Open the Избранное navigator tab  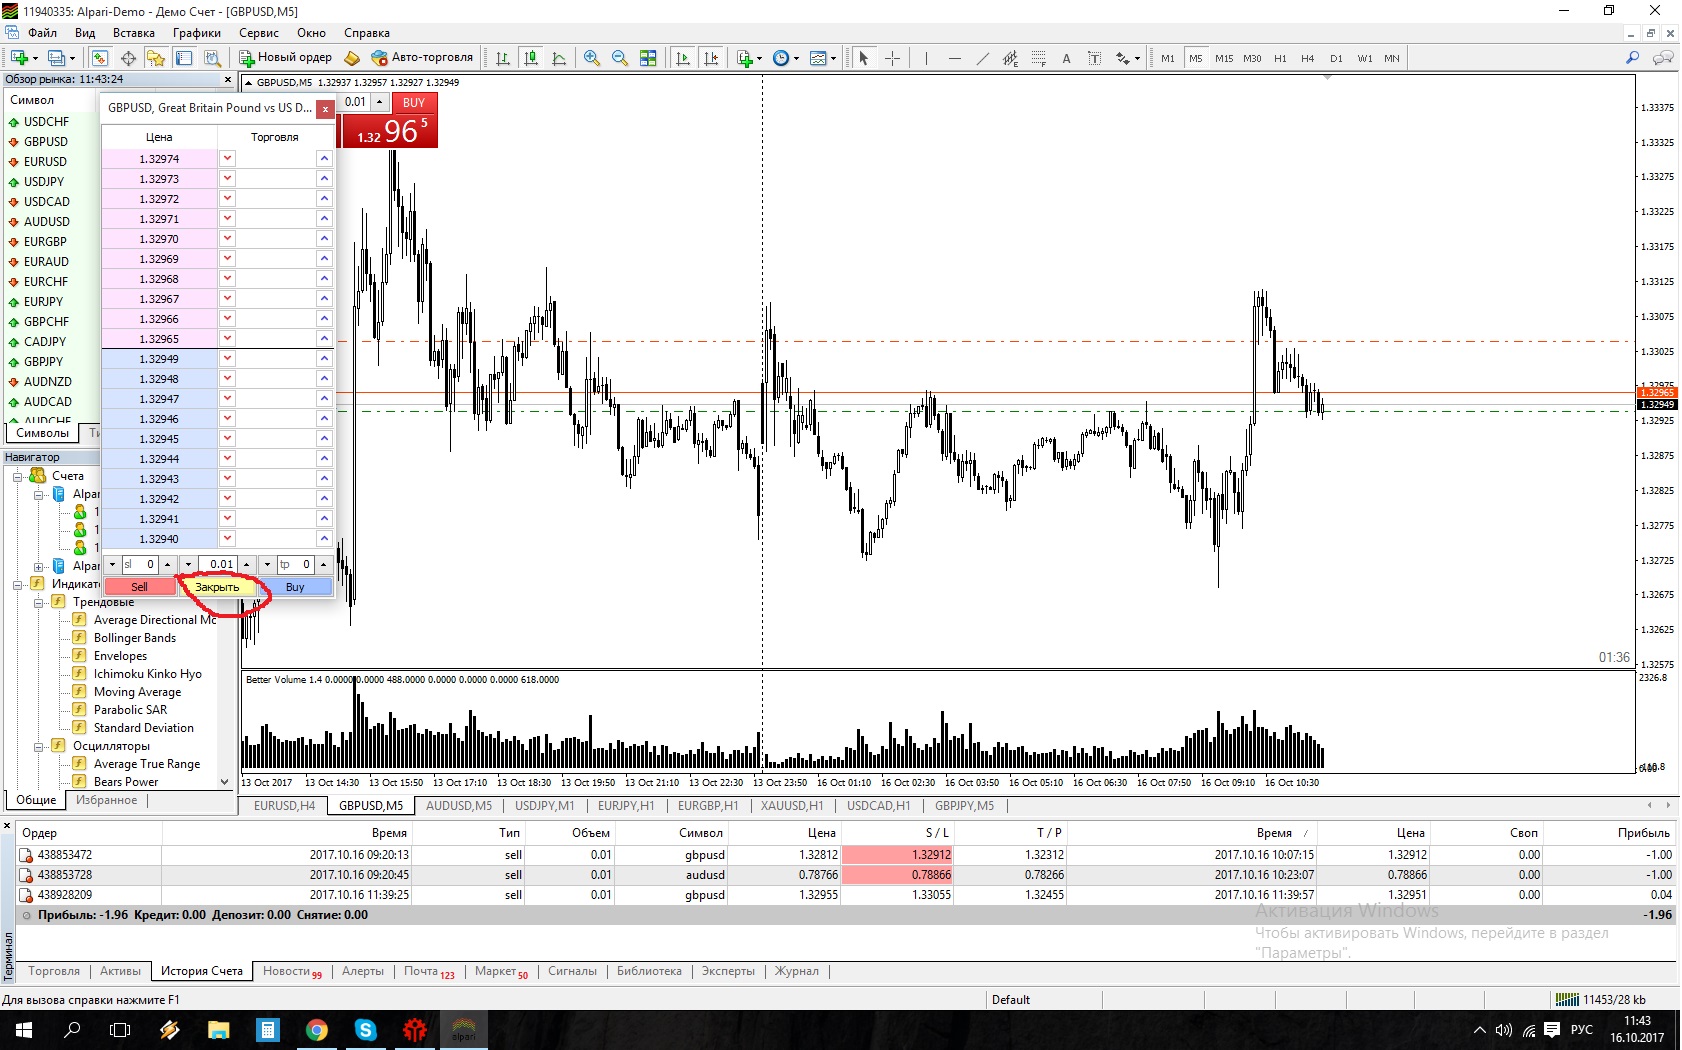(x=107, y=800)
